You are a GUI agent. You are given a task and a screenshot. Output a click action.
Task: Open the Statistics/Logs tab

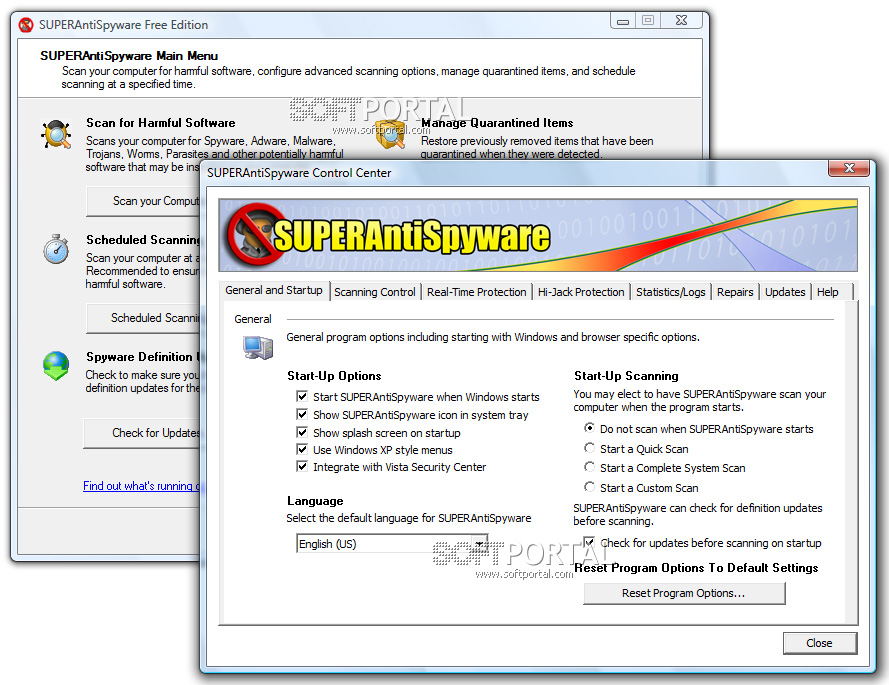click(x=671, y=292)
